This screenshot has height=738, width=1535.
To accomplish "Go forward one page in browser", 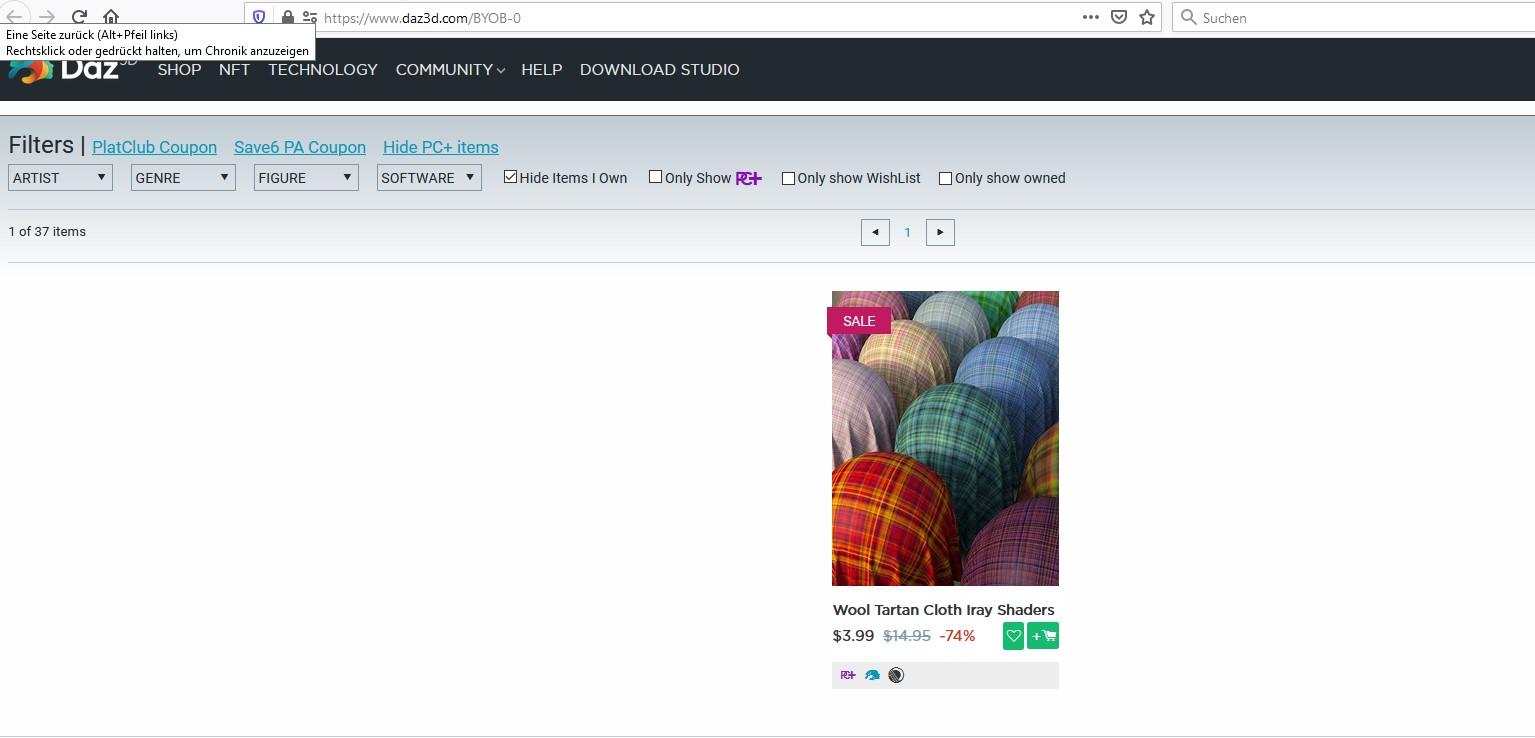I will [47, 17].
